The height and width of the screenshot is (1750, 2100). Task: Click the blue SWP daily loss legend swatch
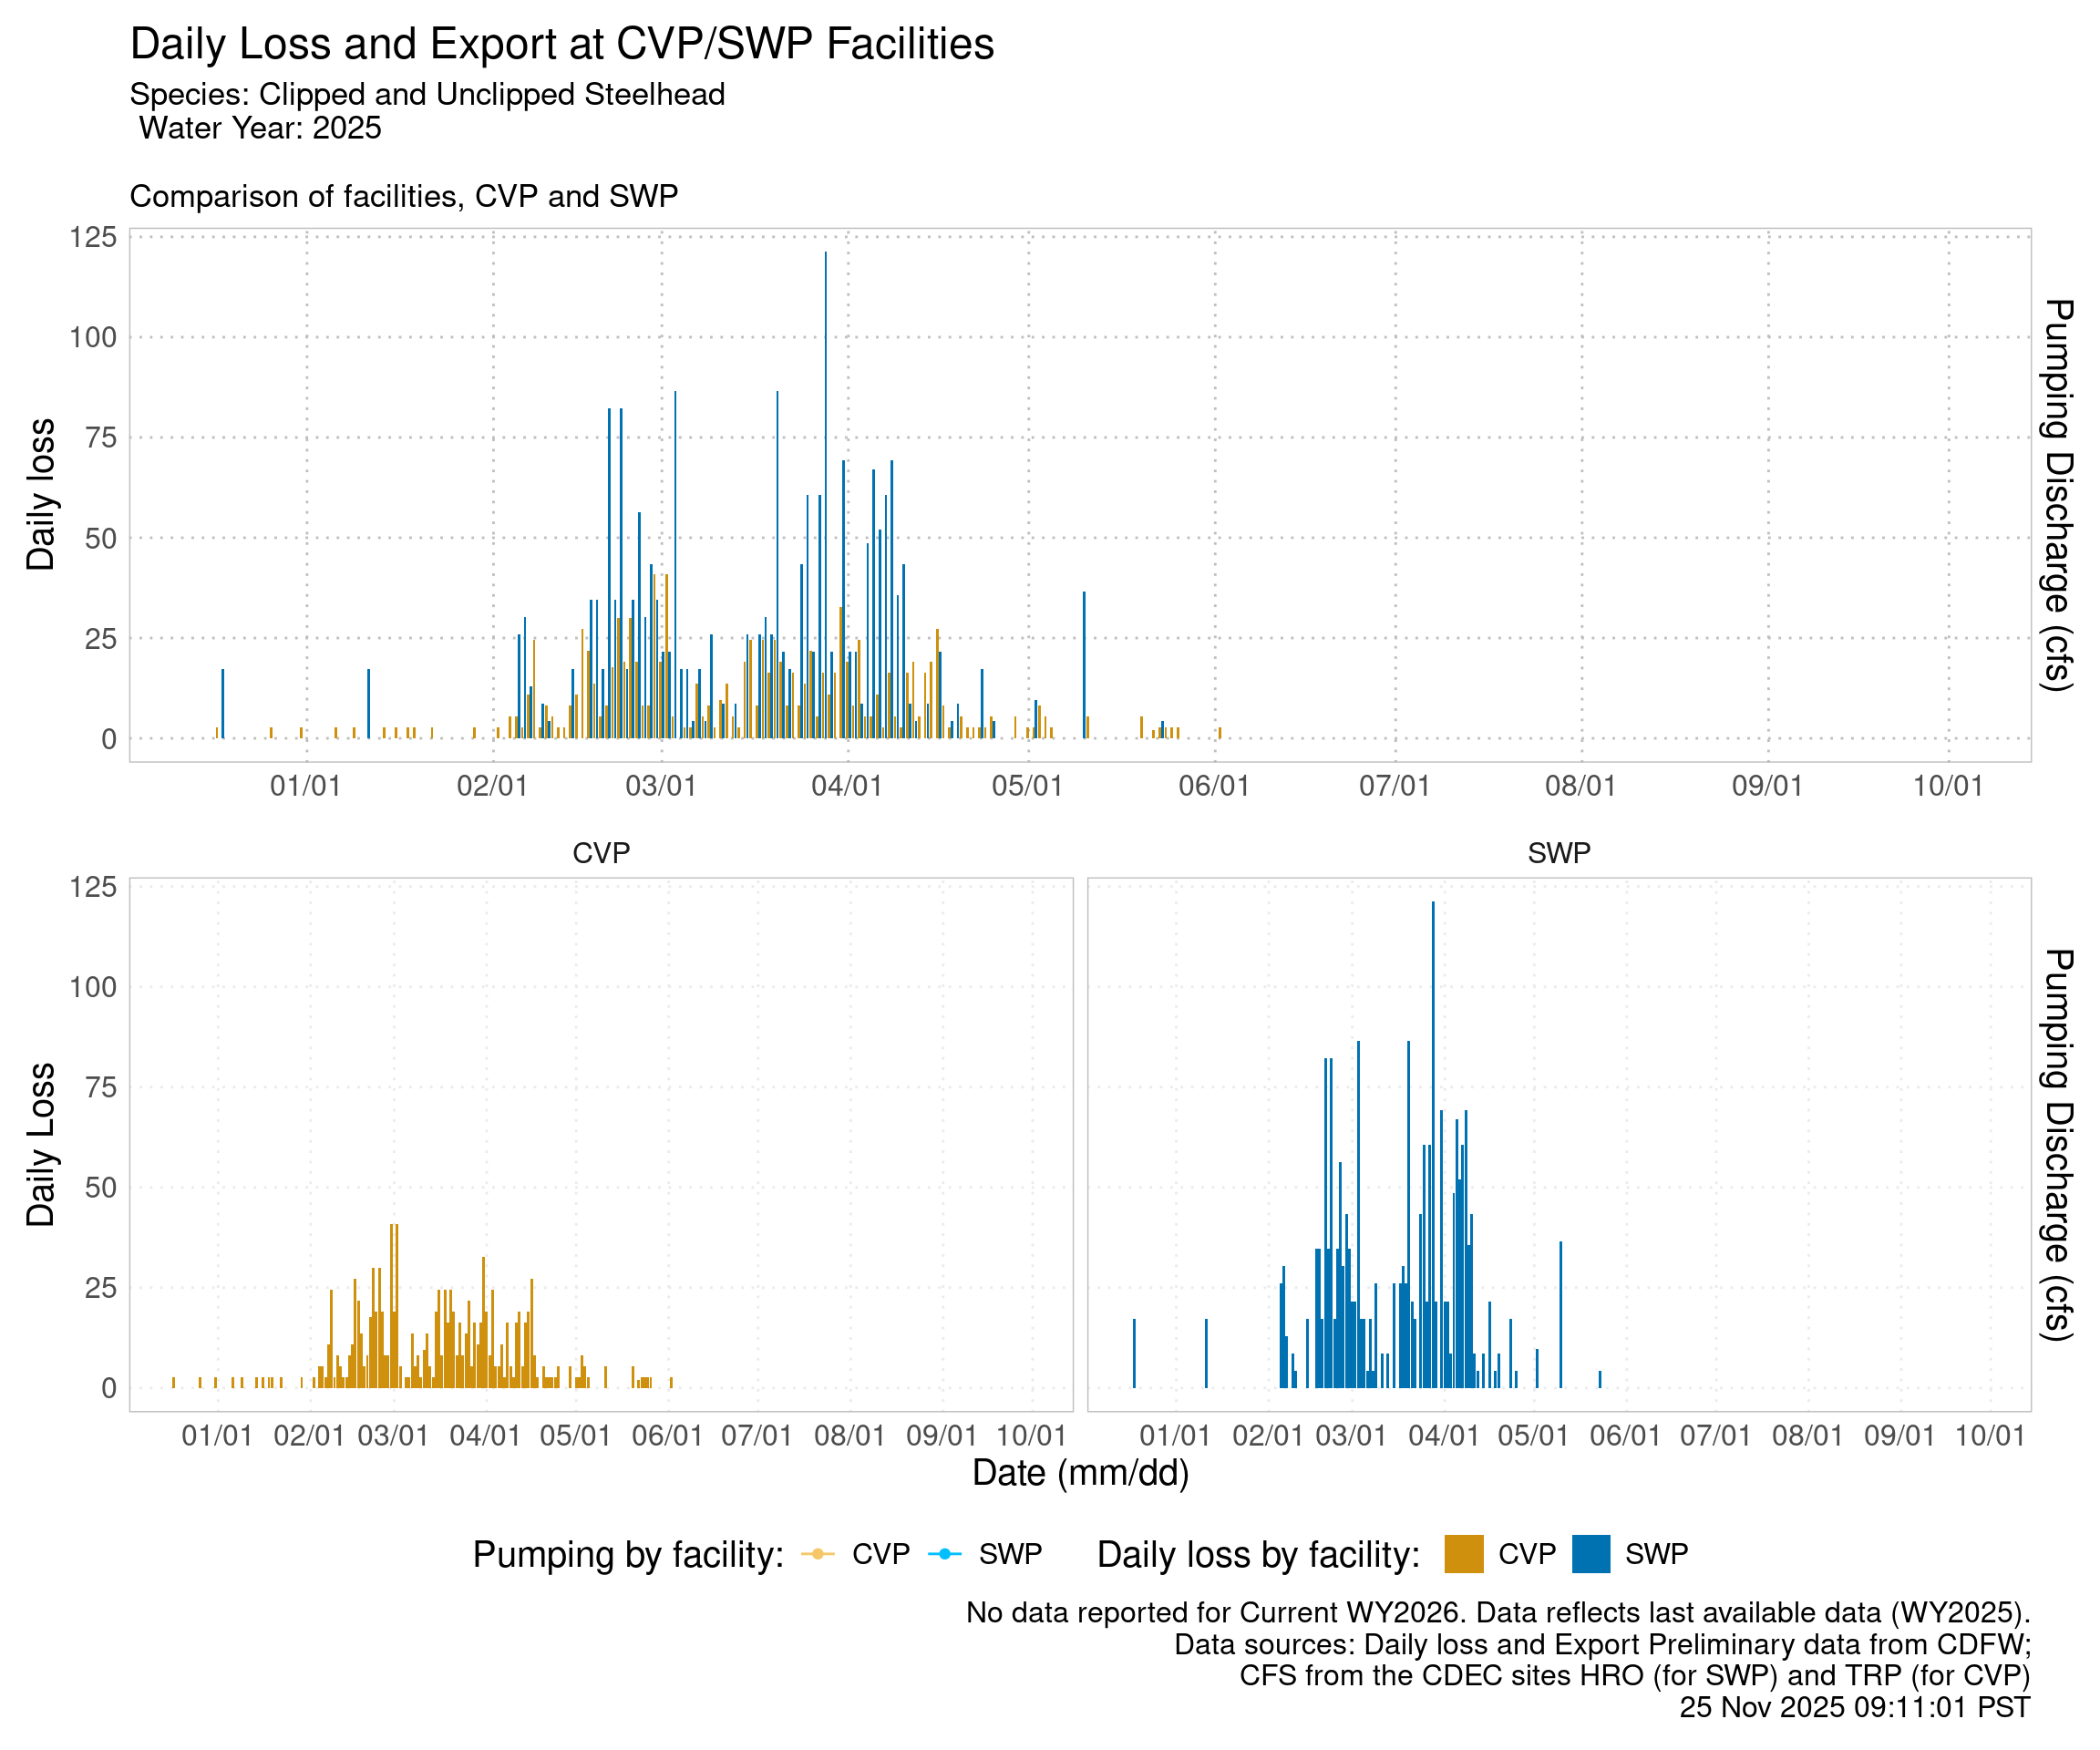click(1590, 1554)
